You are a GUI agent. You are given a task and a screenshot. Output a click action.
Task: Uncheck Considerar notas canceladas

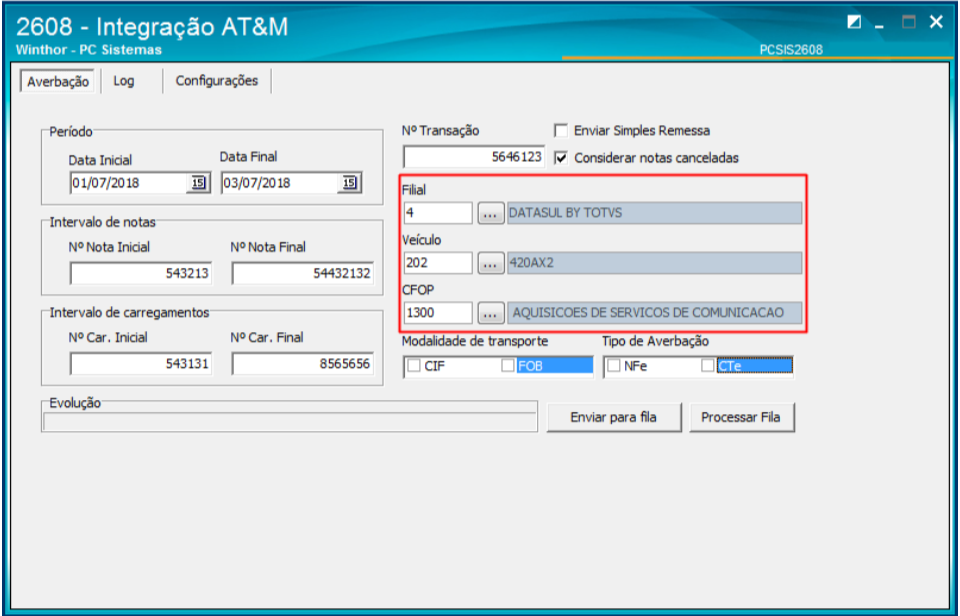click(560, 158)
